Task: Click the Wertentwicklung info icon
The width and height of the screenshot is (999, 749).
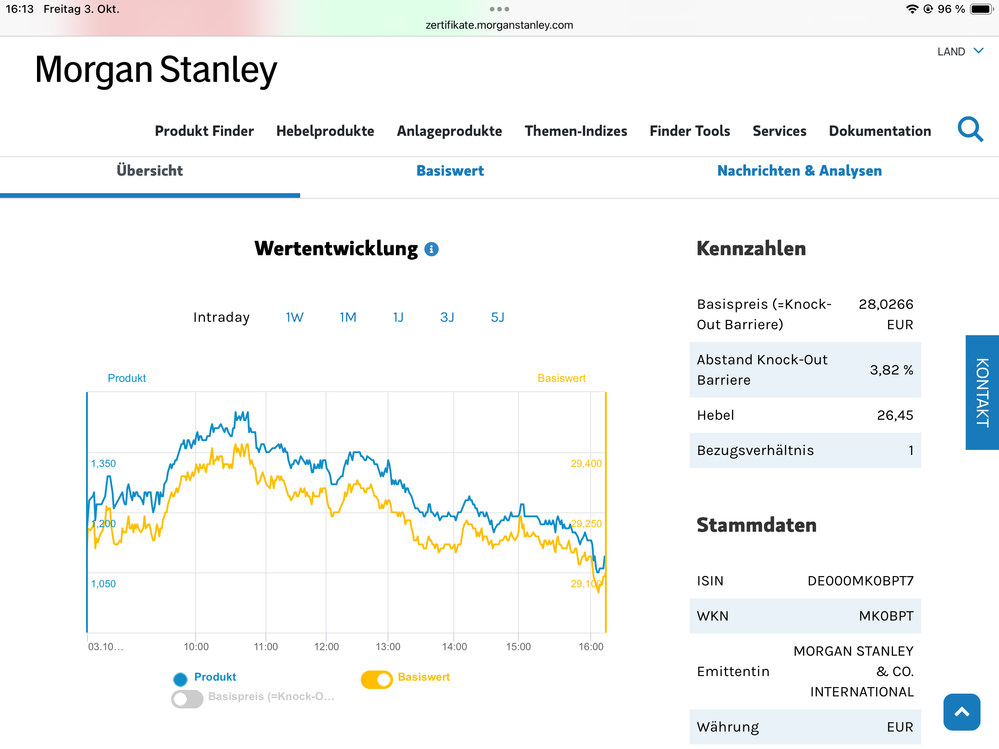Action: [x=431, y=249]
